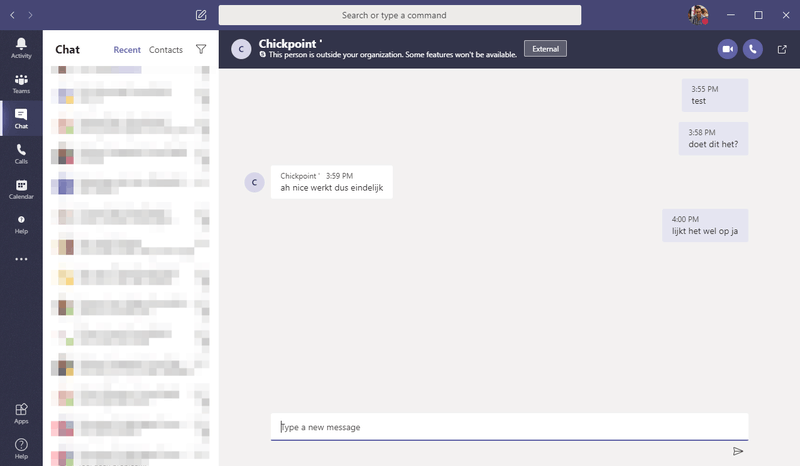Maximize the Teams window

point(758,15)
